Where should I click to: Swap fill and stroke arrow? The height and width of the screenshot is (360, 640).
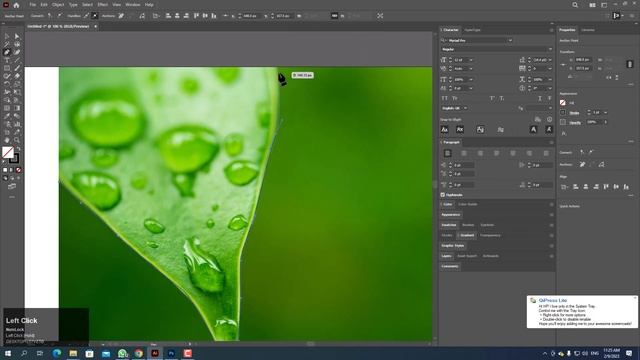click(x=18, y=149)
